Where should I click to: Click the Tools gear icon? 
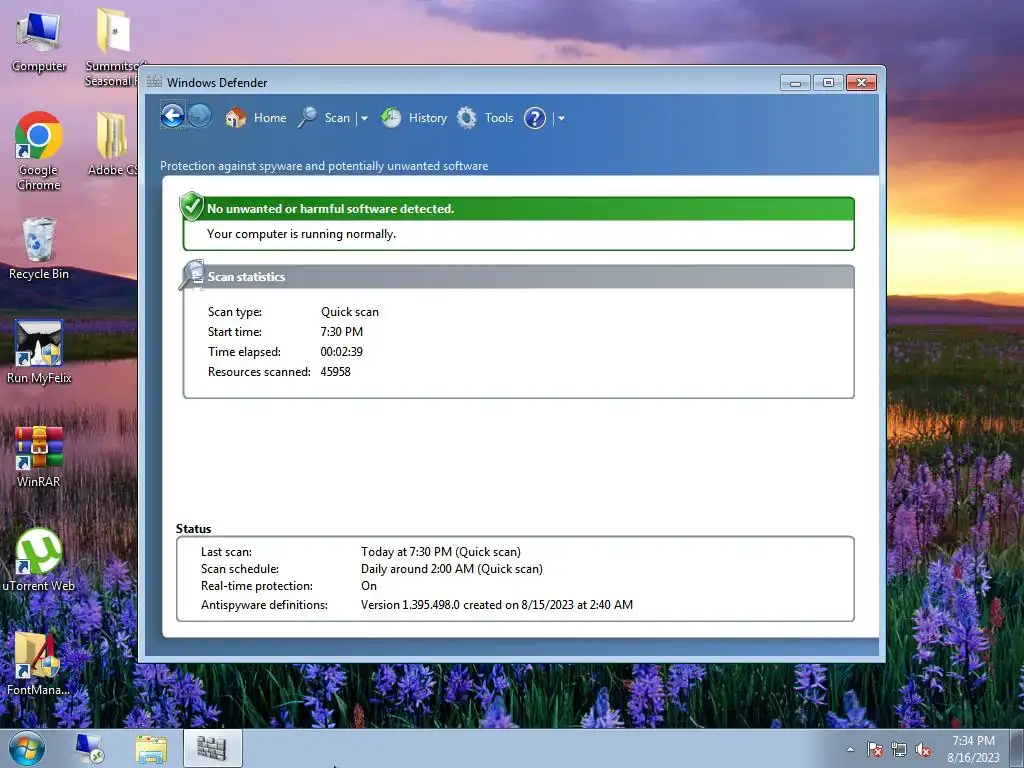pyautogui.click(x=466, y=118)
